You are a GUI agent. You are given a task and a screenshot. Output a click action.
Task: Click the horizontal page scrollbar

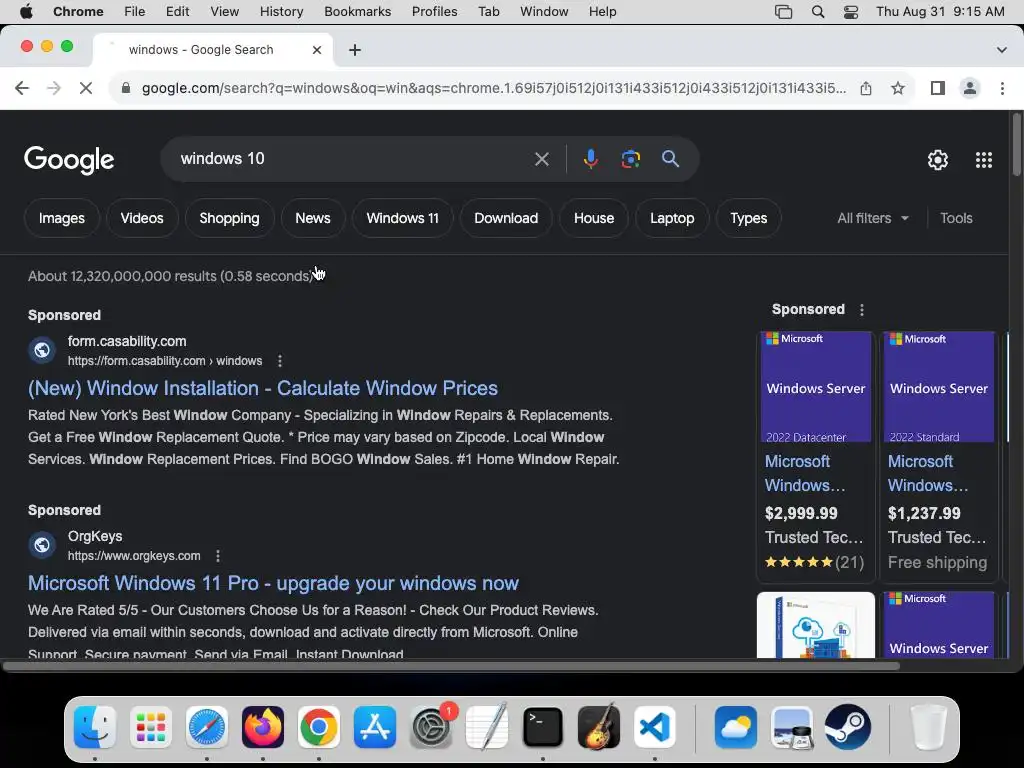451,666
